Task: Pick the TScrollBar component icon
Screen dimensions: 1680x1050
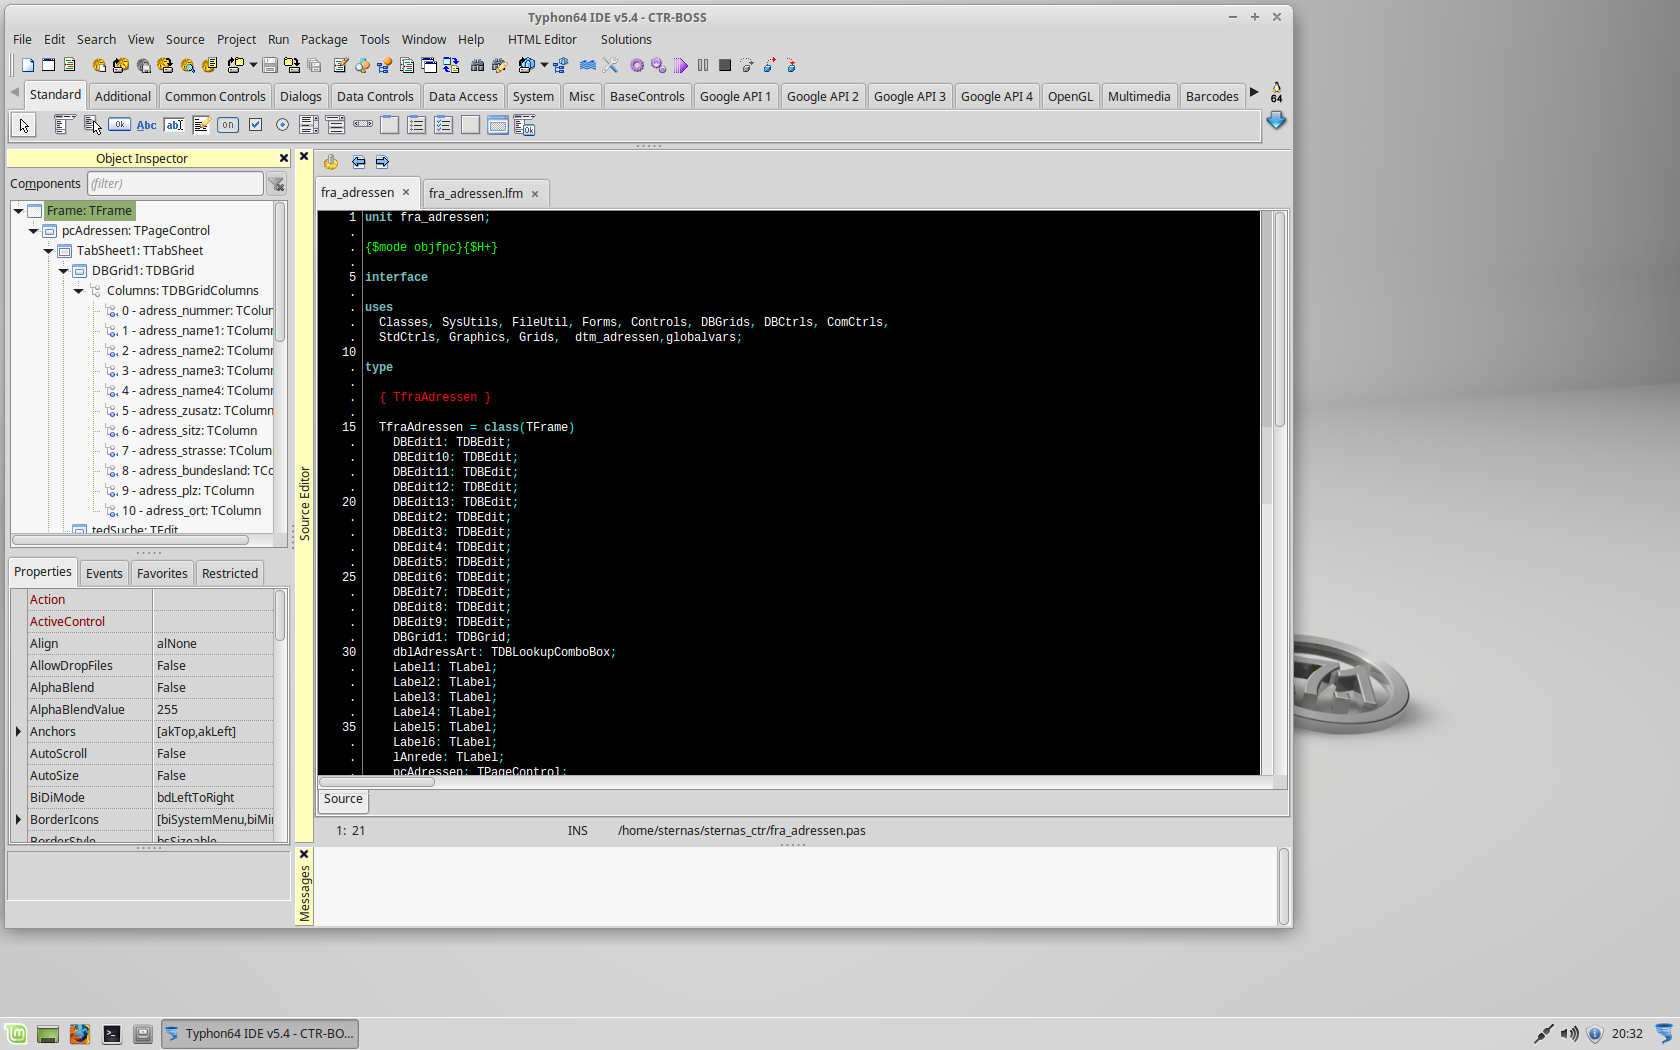Action: coord(363,124)
